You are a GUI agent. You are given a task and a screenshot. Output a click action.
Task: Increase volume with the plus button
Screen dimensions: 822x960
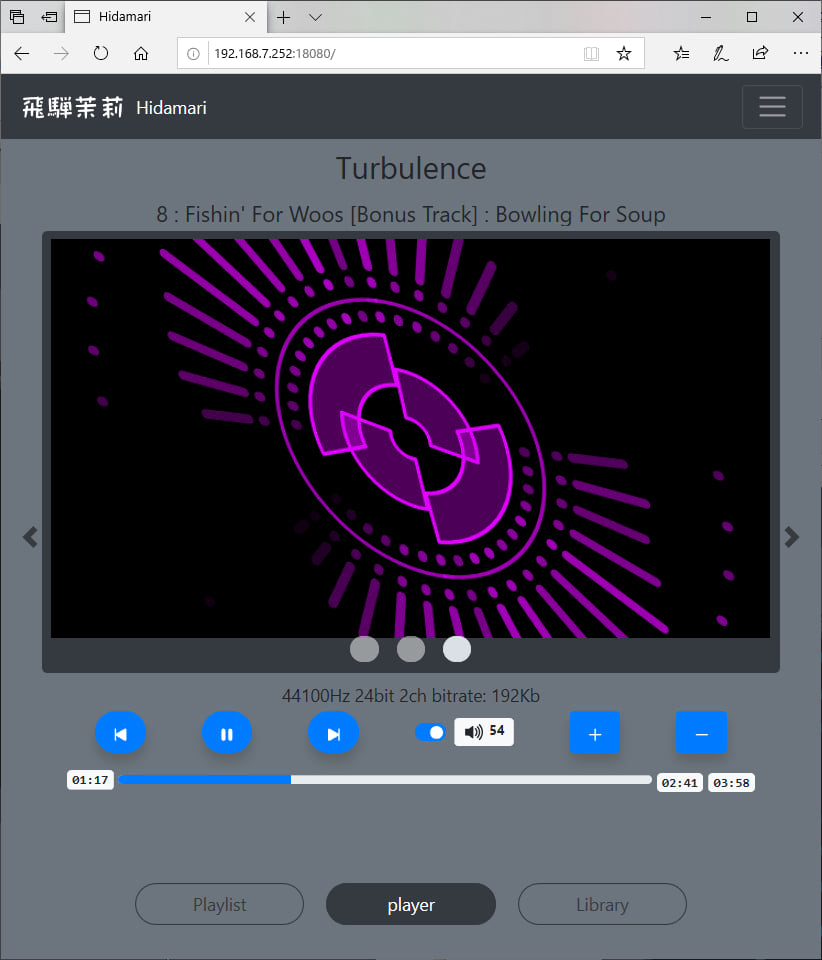click(595, 732)
